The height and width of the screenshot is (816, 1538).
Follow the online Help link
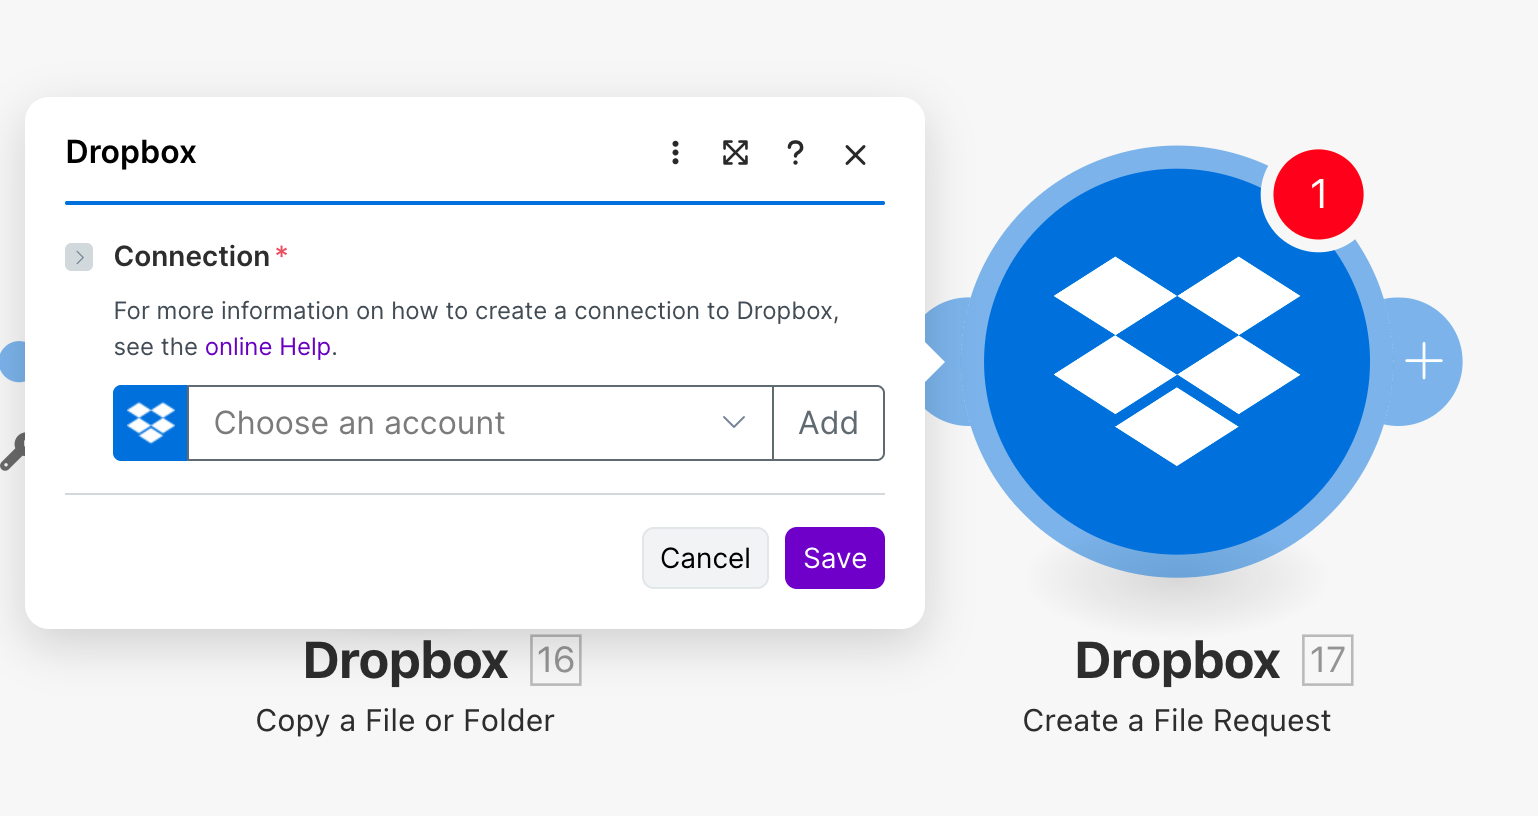[x=268, y=347]
